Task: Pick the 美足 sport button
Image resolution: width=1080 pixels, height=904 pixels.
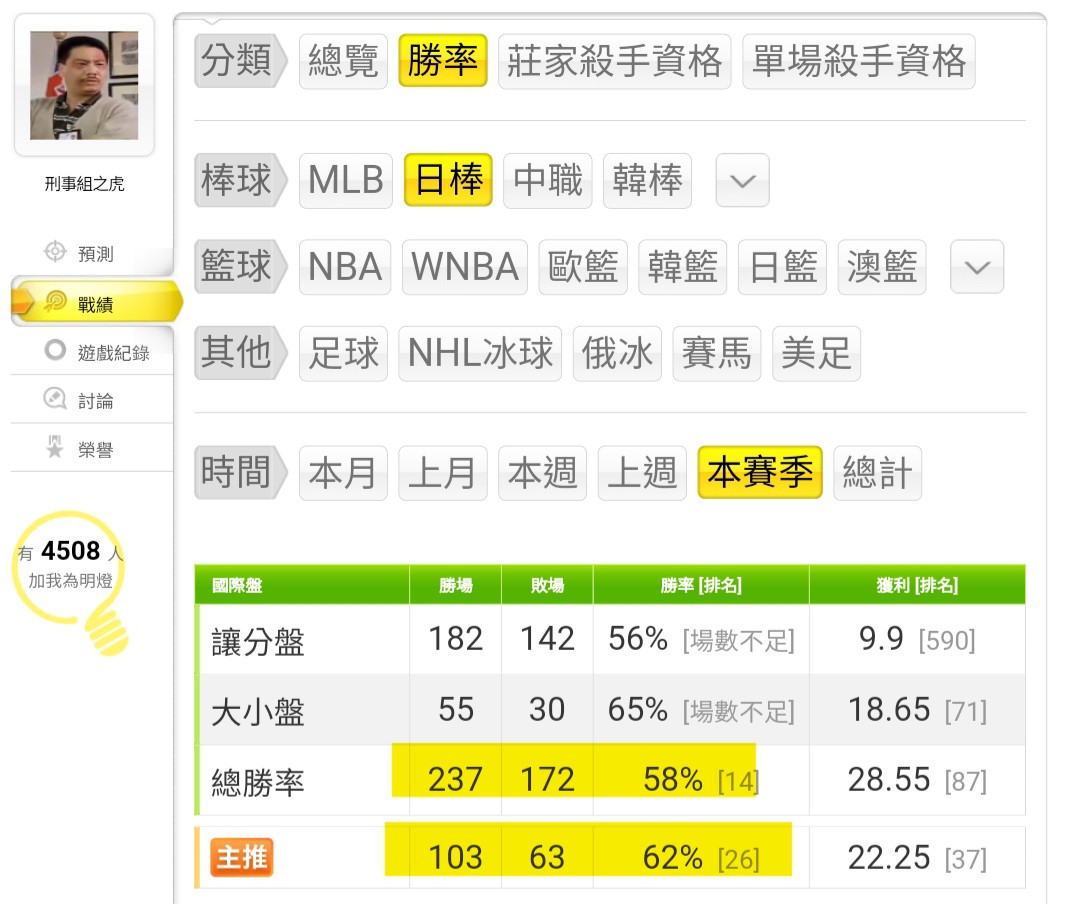Action: click(816, 353)
